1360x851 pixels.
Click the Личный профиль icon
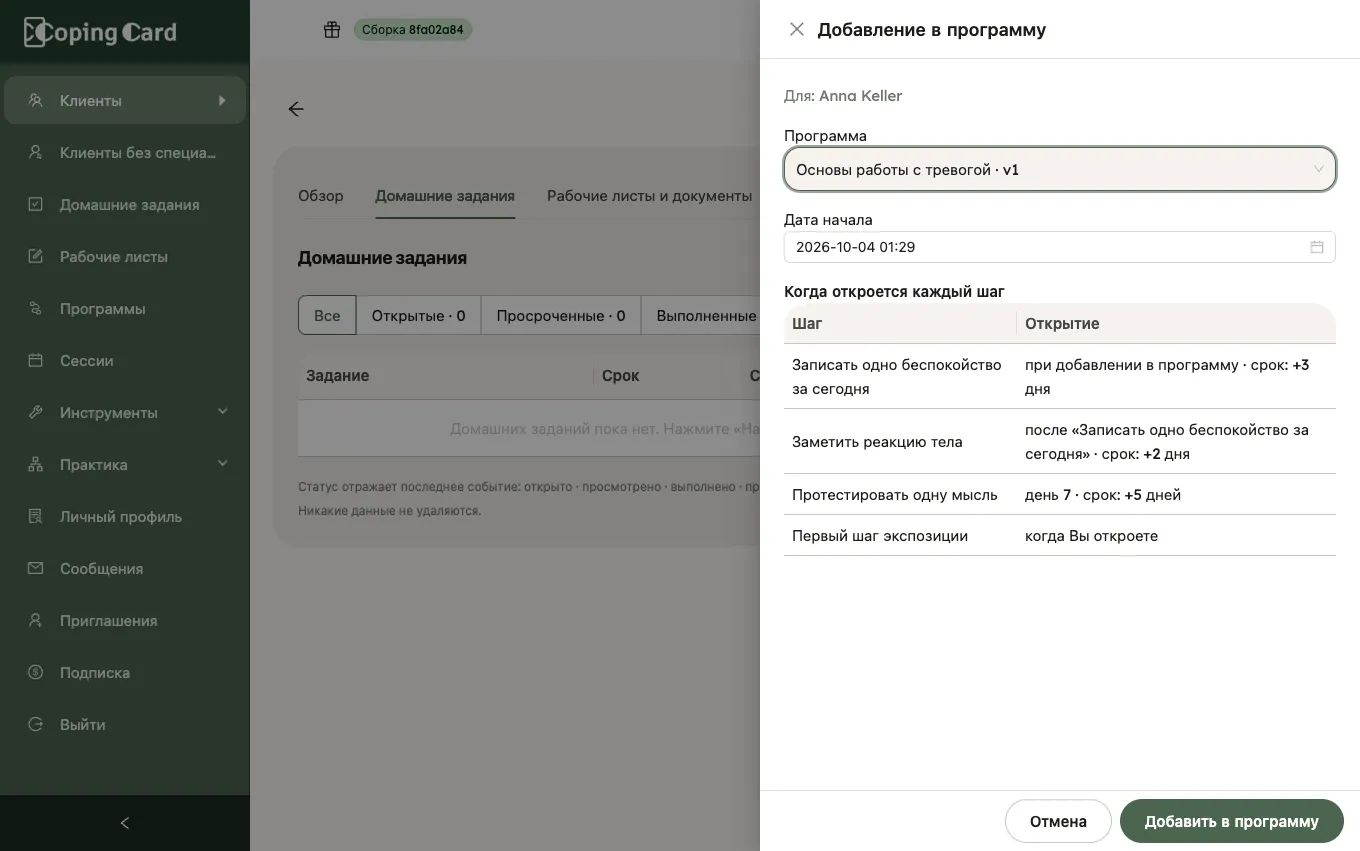click(36, 517)
